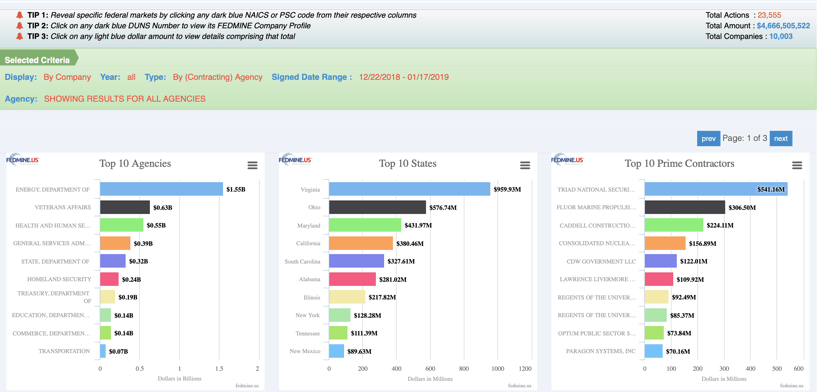Image resolution: width=819 pixels, height=392 pixels.
Task: Click the Virginia bar in States chart
Action: (x=410, y=189)
